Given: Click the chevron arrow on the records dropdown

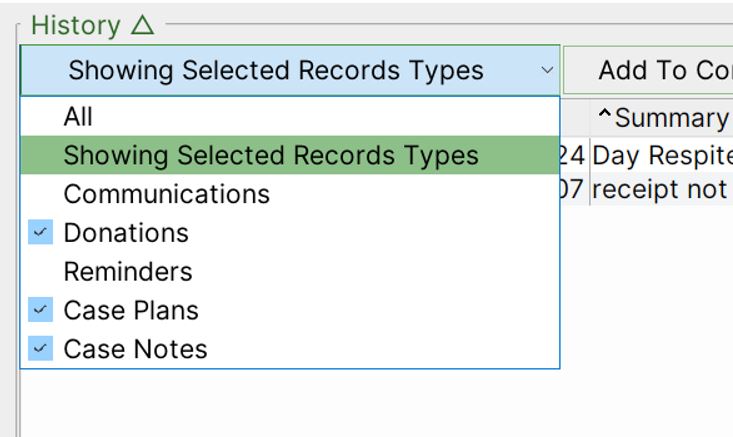Looking at the screenshot, I should click(547, 71).
